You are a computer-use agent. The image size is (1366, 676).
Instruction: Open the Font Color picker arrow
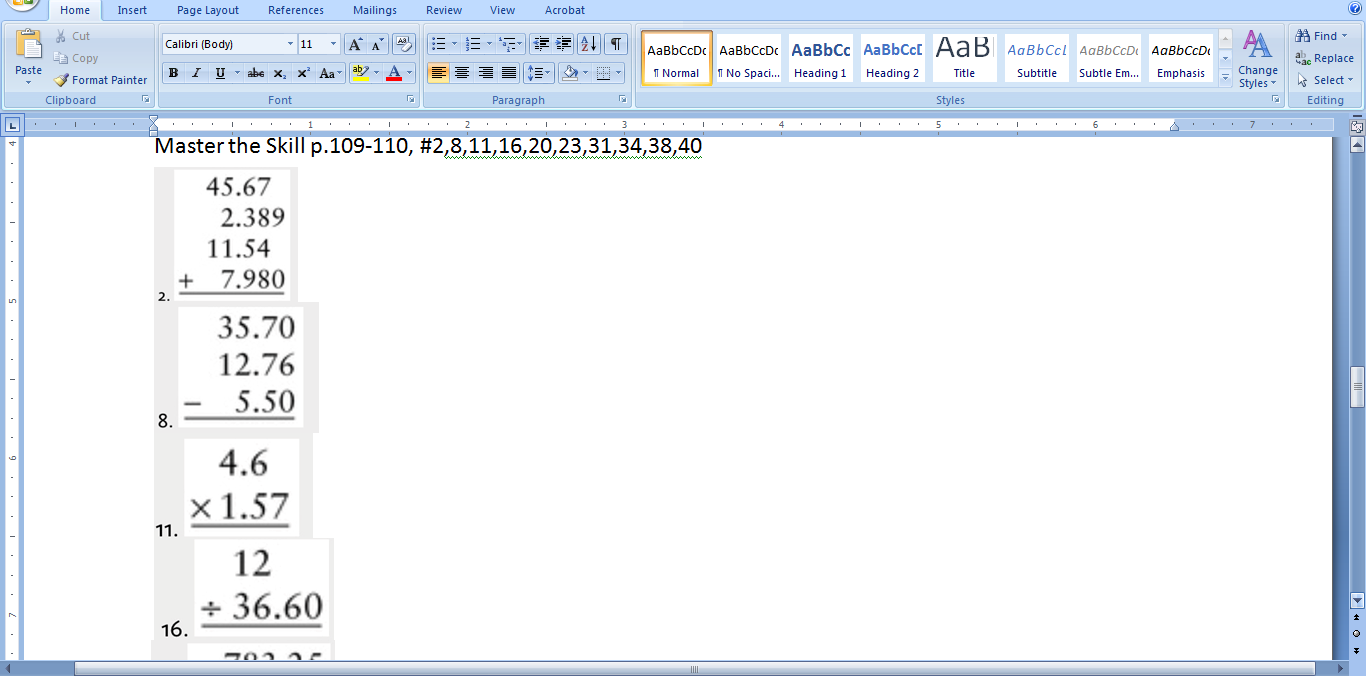pos(409,74)
